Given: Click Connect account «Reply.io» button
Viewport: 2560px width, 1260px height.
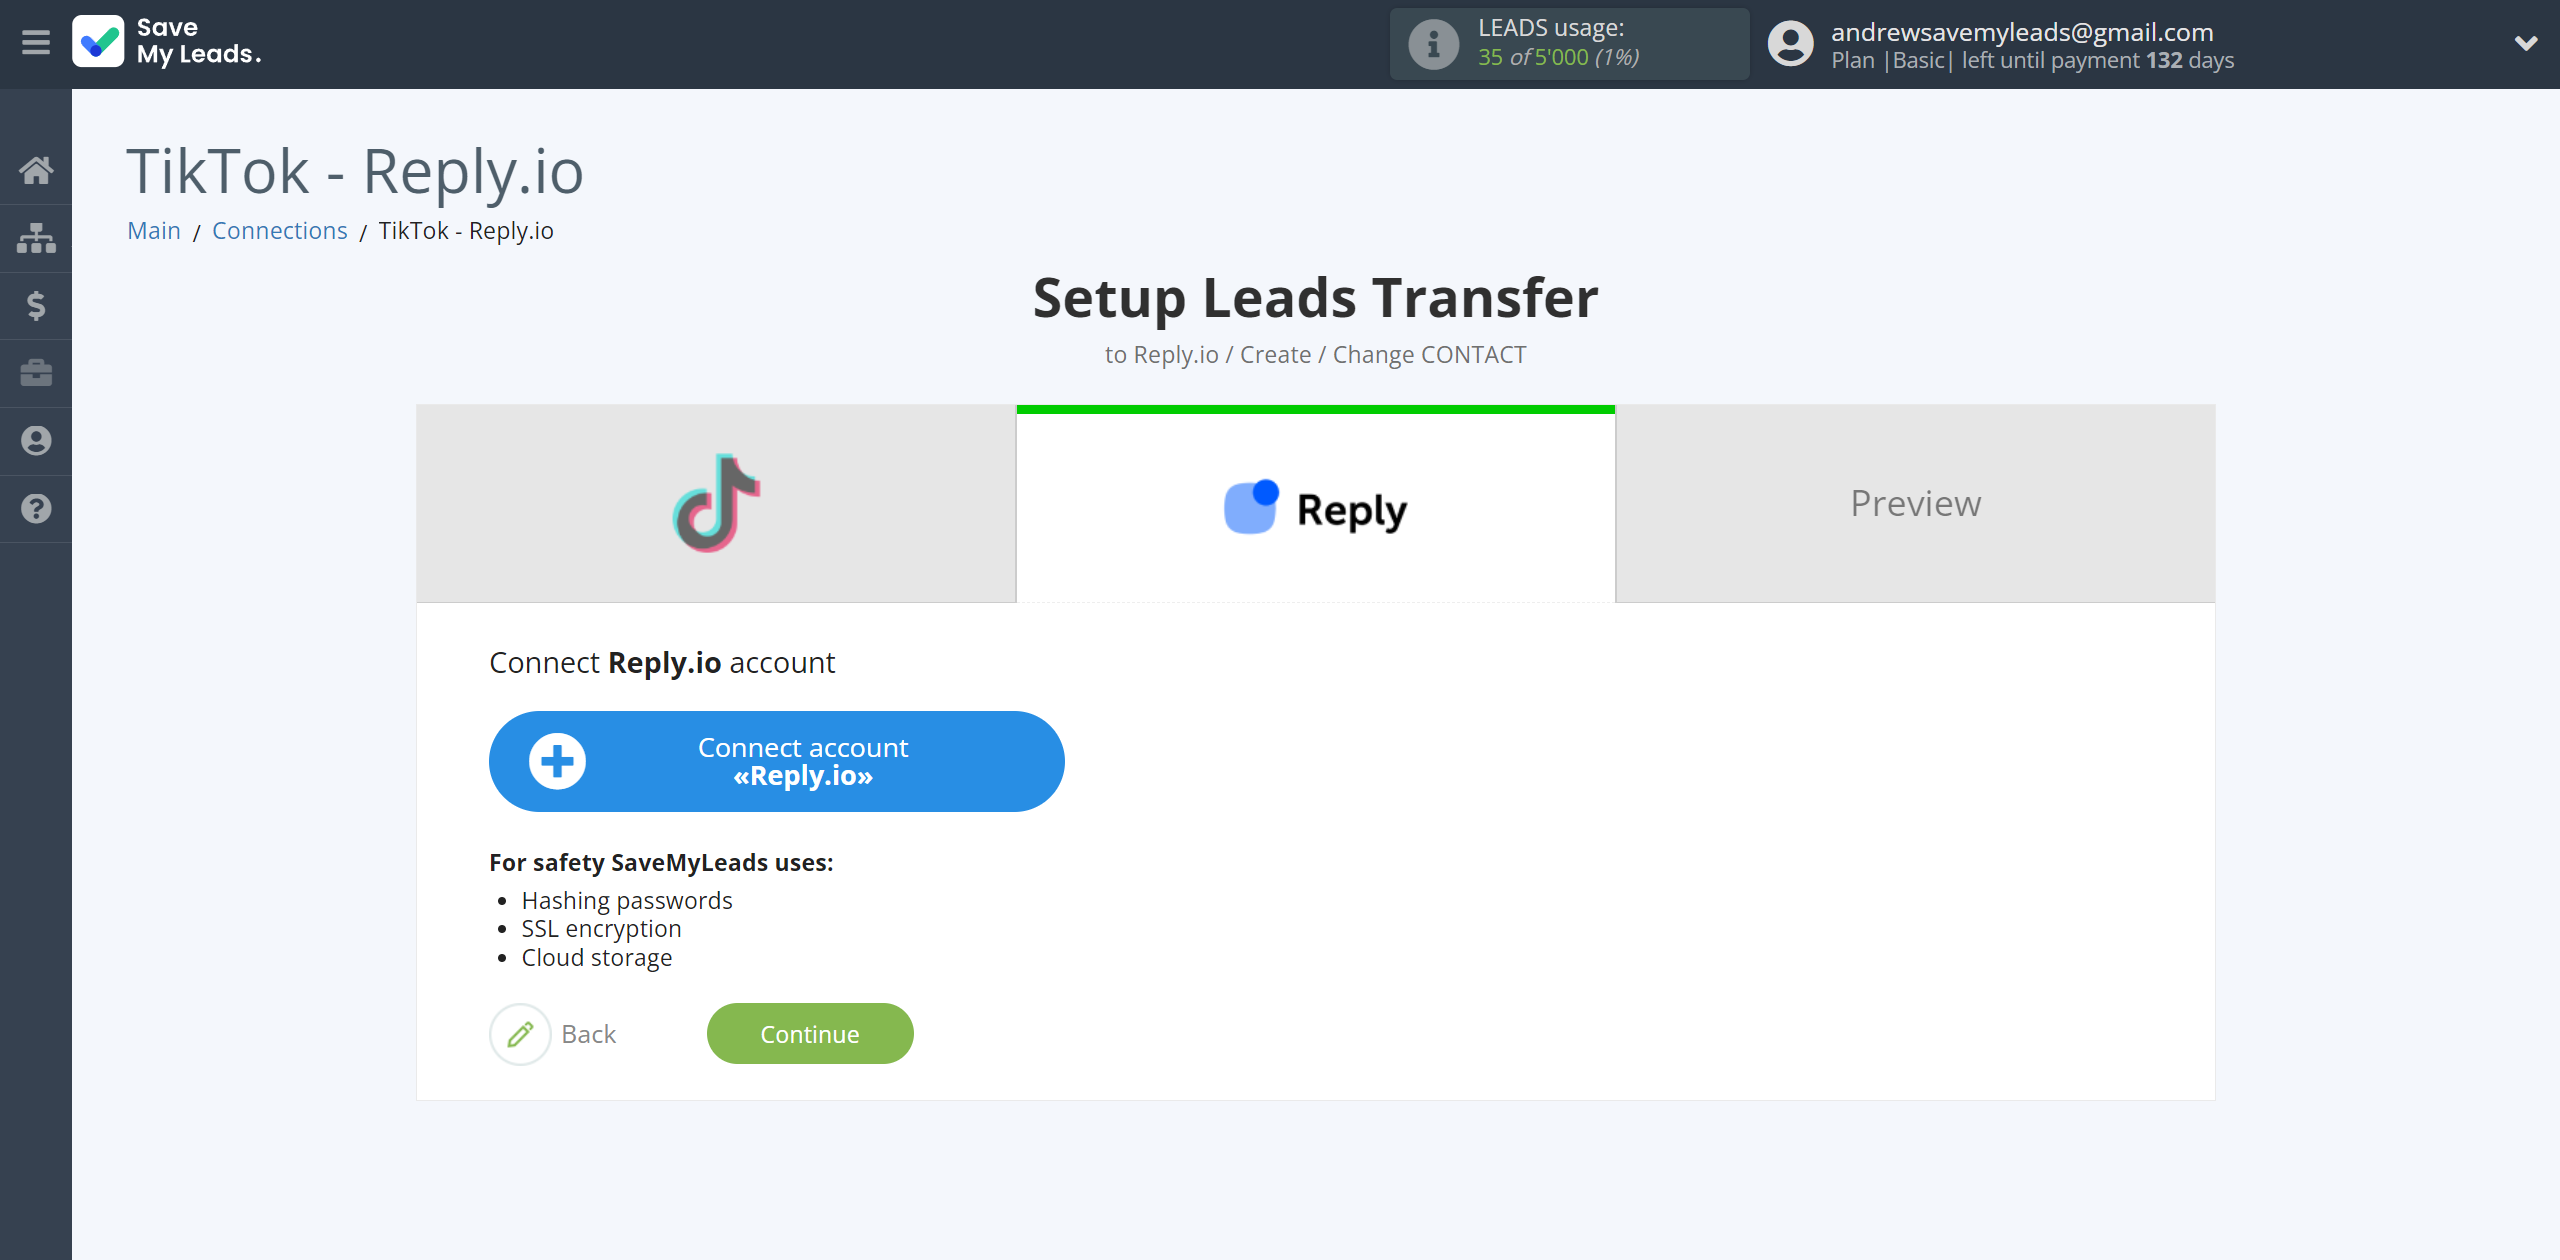Looking at the screenshot, I should point(776,761).
